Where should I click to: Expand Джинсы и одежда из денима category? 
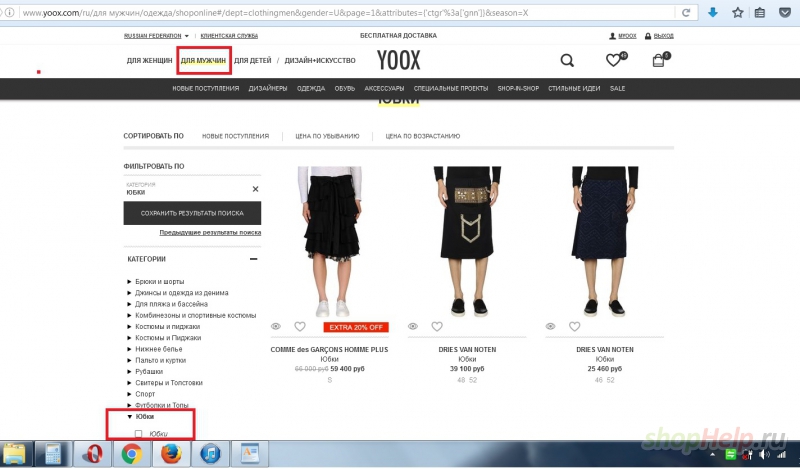coord(129,292)
